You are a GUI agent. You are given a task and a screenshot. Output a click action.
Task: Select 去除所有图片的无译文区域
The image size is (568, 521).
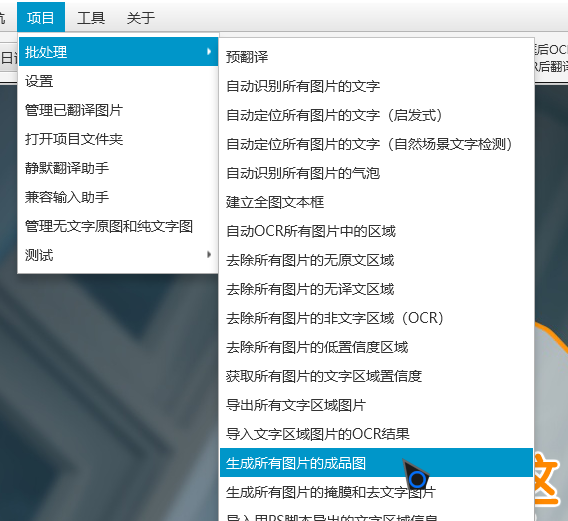coord(376,289)
